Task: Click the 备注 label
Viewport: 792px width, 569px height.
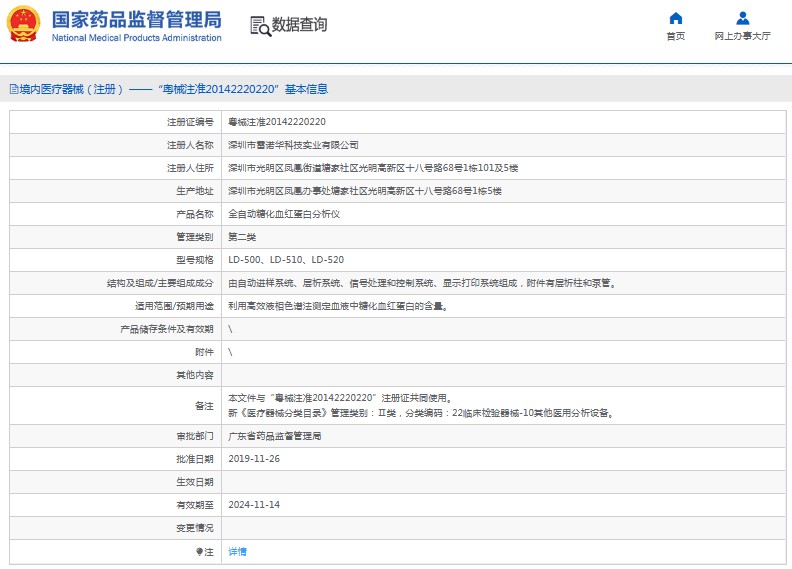Action: (204, 406)
